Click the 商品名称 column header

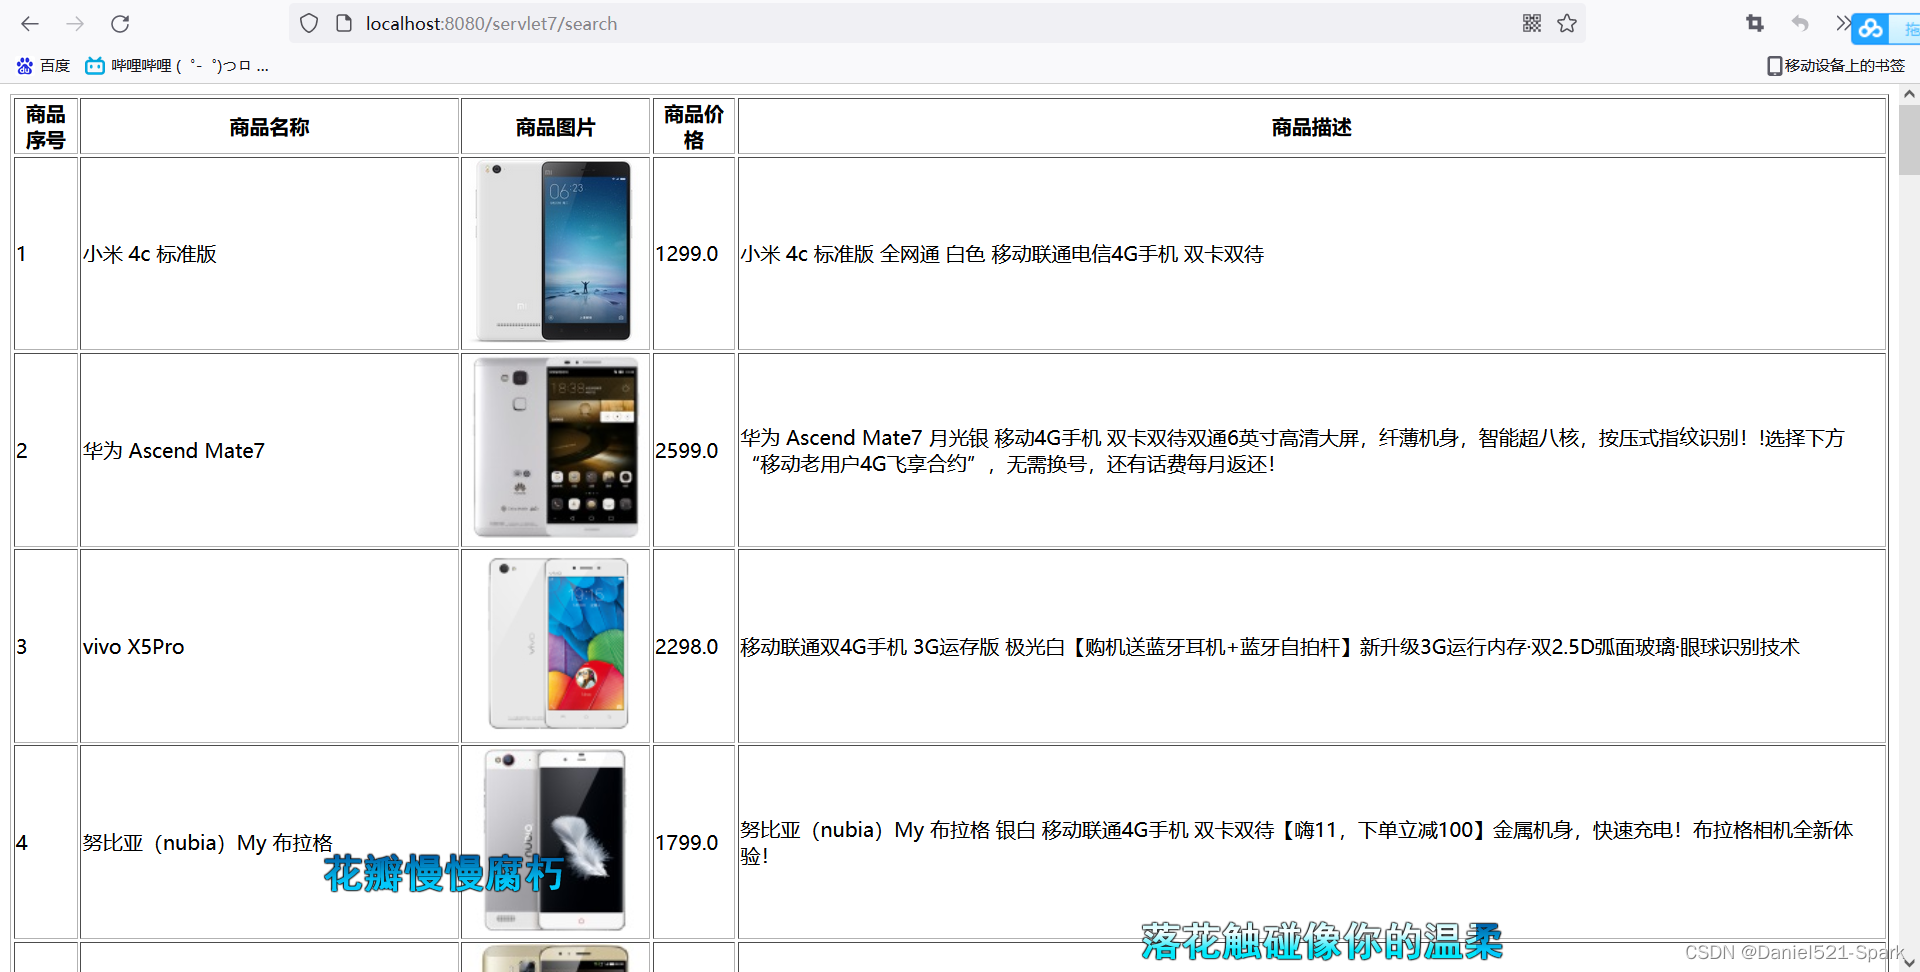(x=269, y=127)
